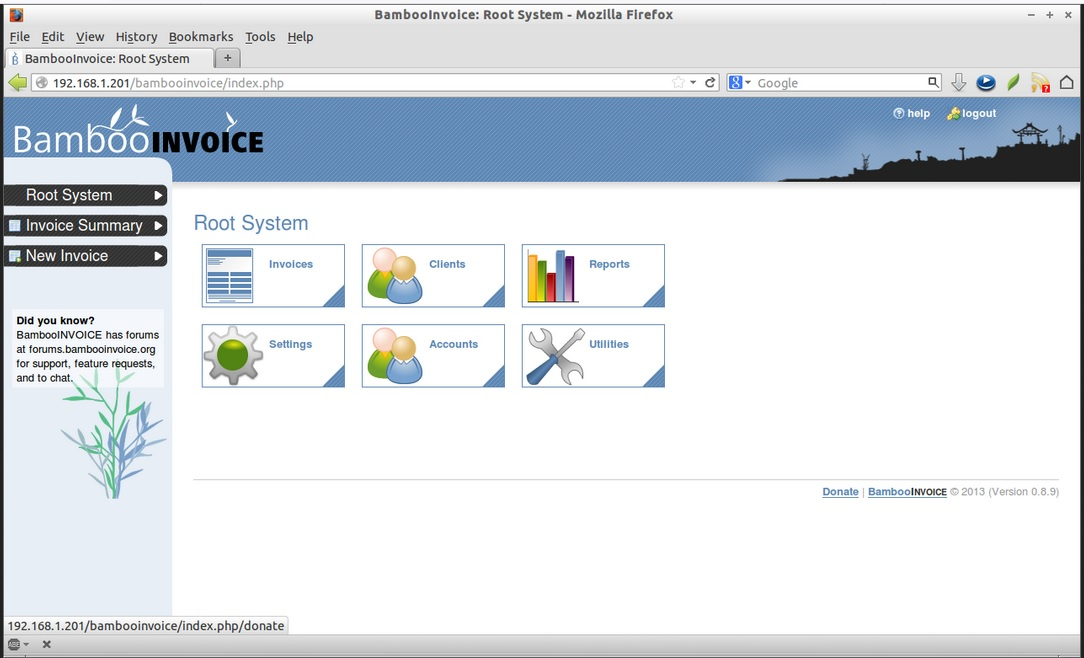Open the View menu
1084x658 pixels.
tap(90, 37)
